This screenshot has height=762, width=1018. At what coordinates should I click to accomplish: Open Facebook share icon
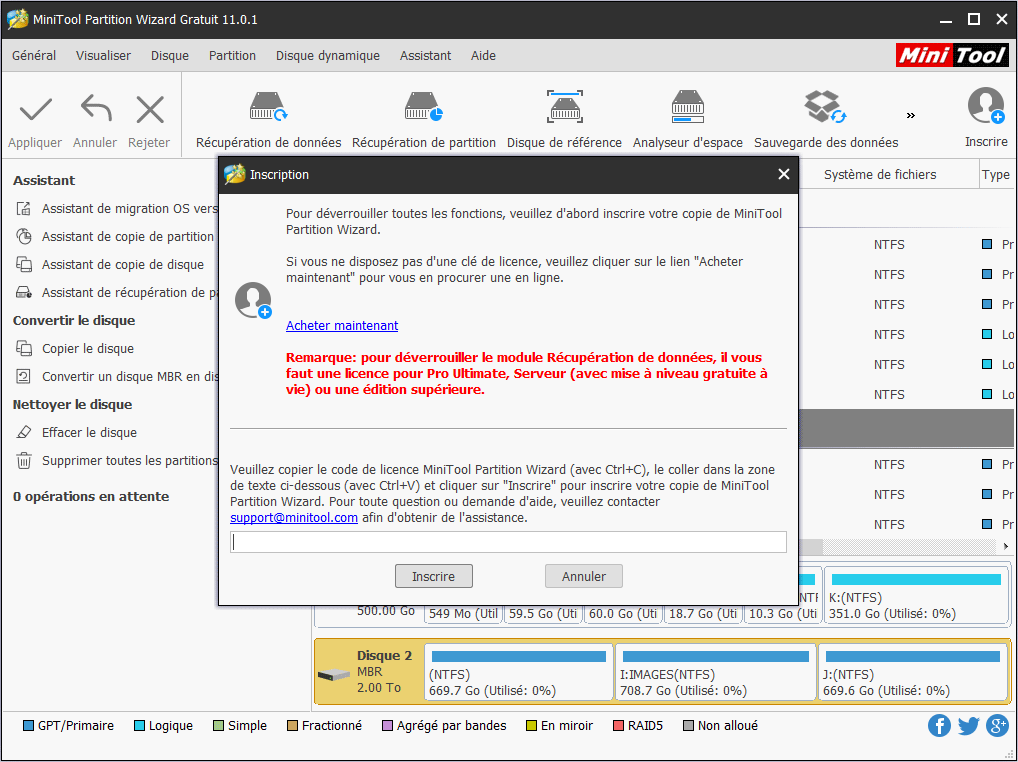coord(939,726)
